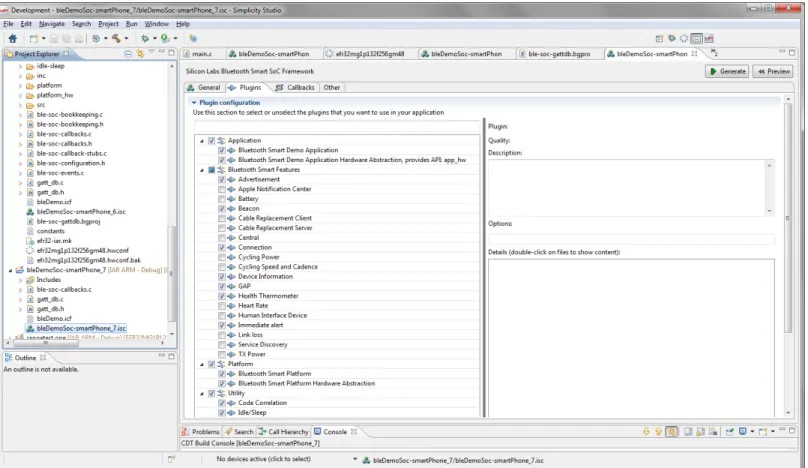This screenshot has height=468, width=808.
Task: Click the Home icon in the toolbar
Action: pos(13,38)
